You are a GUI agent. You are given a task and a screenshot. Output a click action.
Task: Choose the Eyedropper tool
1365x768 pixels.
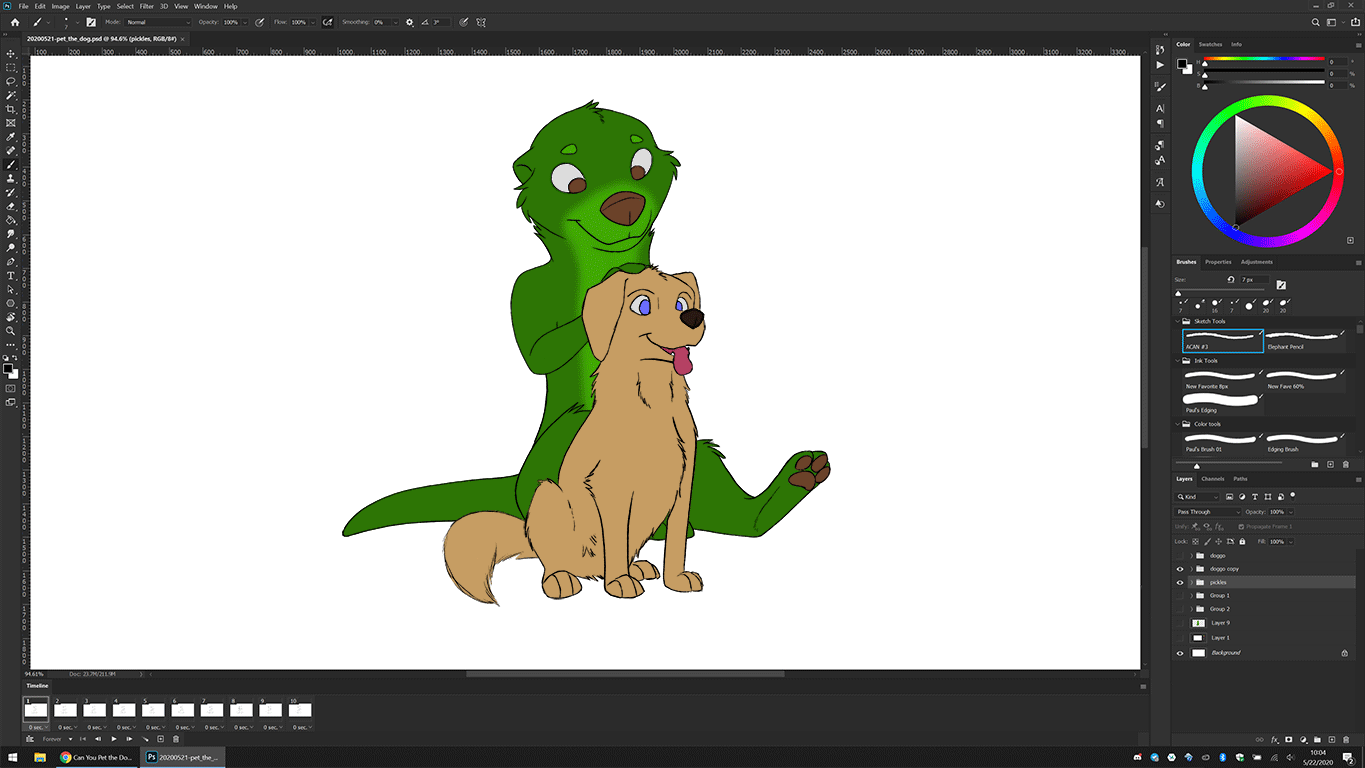click(11, 137)
